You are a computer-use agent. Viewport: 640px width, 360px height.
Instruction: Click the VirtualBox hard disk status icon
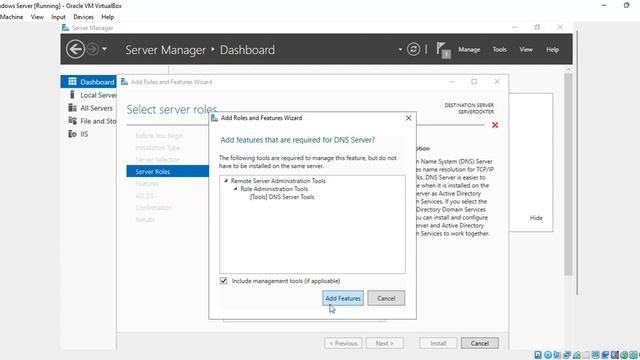(538, 355)
